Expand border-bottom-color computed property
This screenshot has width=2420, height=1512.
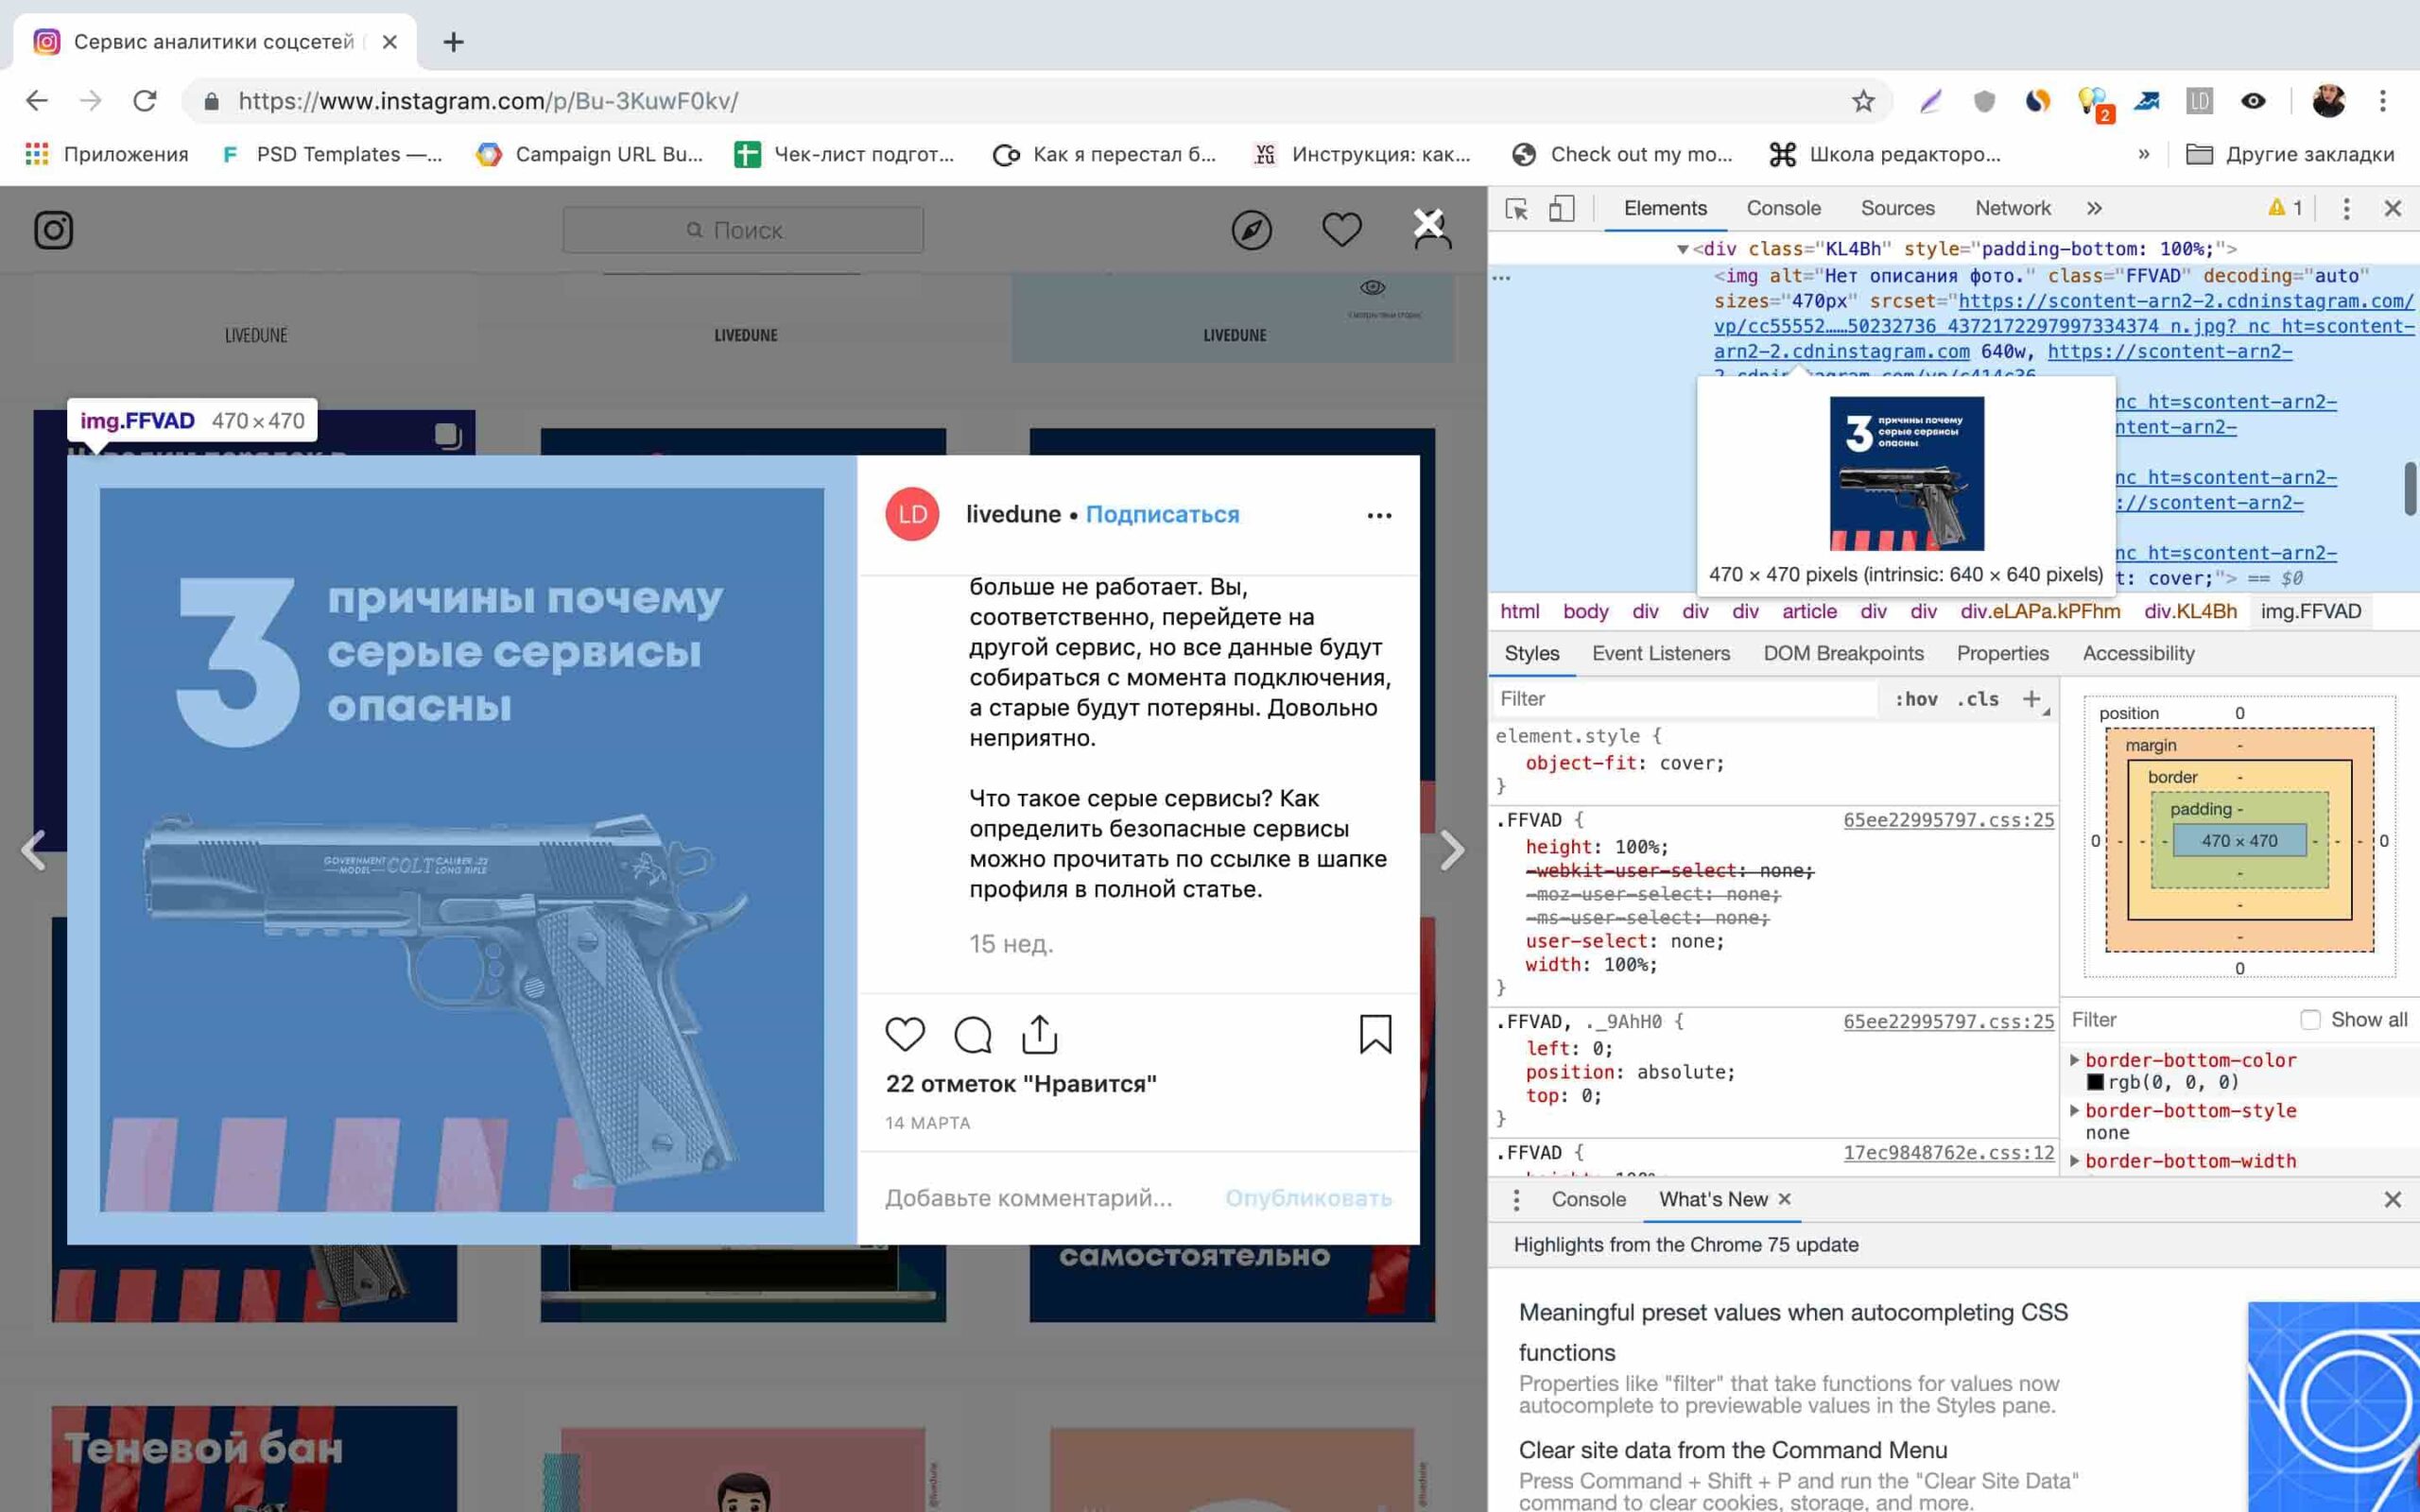click(2074, 1060)
